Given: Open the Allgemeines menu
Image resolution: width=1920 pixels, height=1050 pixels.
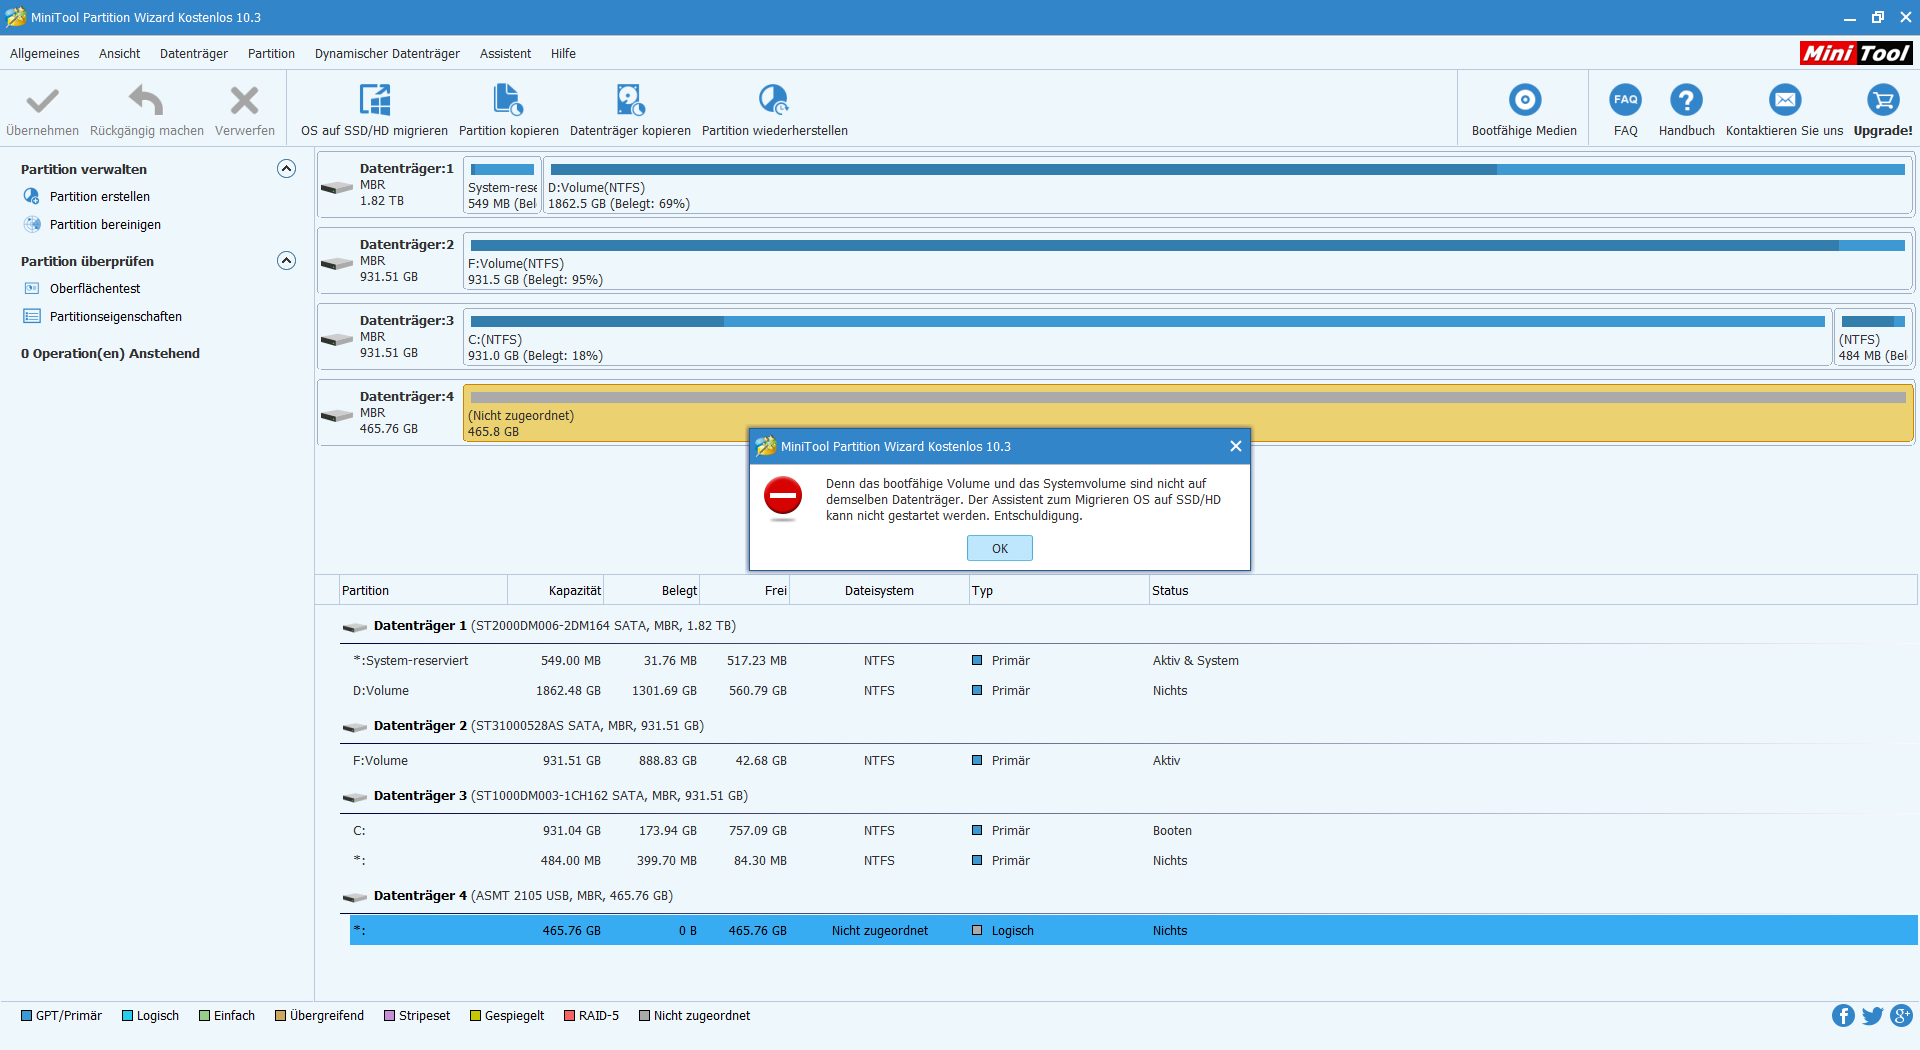Looking at the screenshot, I should 45,54.
